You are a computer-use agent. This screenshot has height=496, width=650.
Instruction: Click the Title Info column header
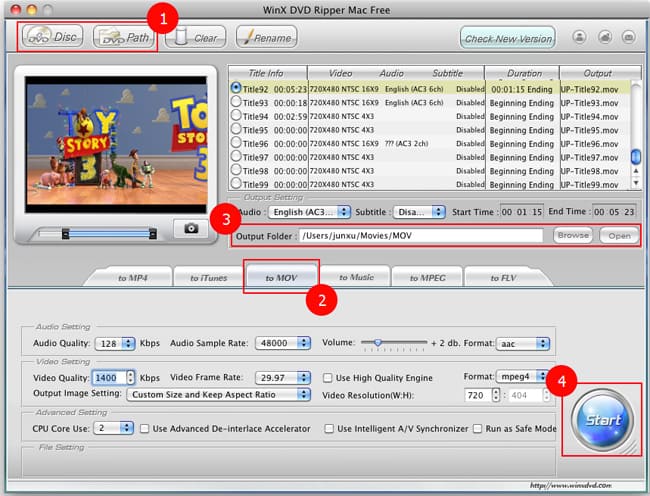tap(267, 73)
